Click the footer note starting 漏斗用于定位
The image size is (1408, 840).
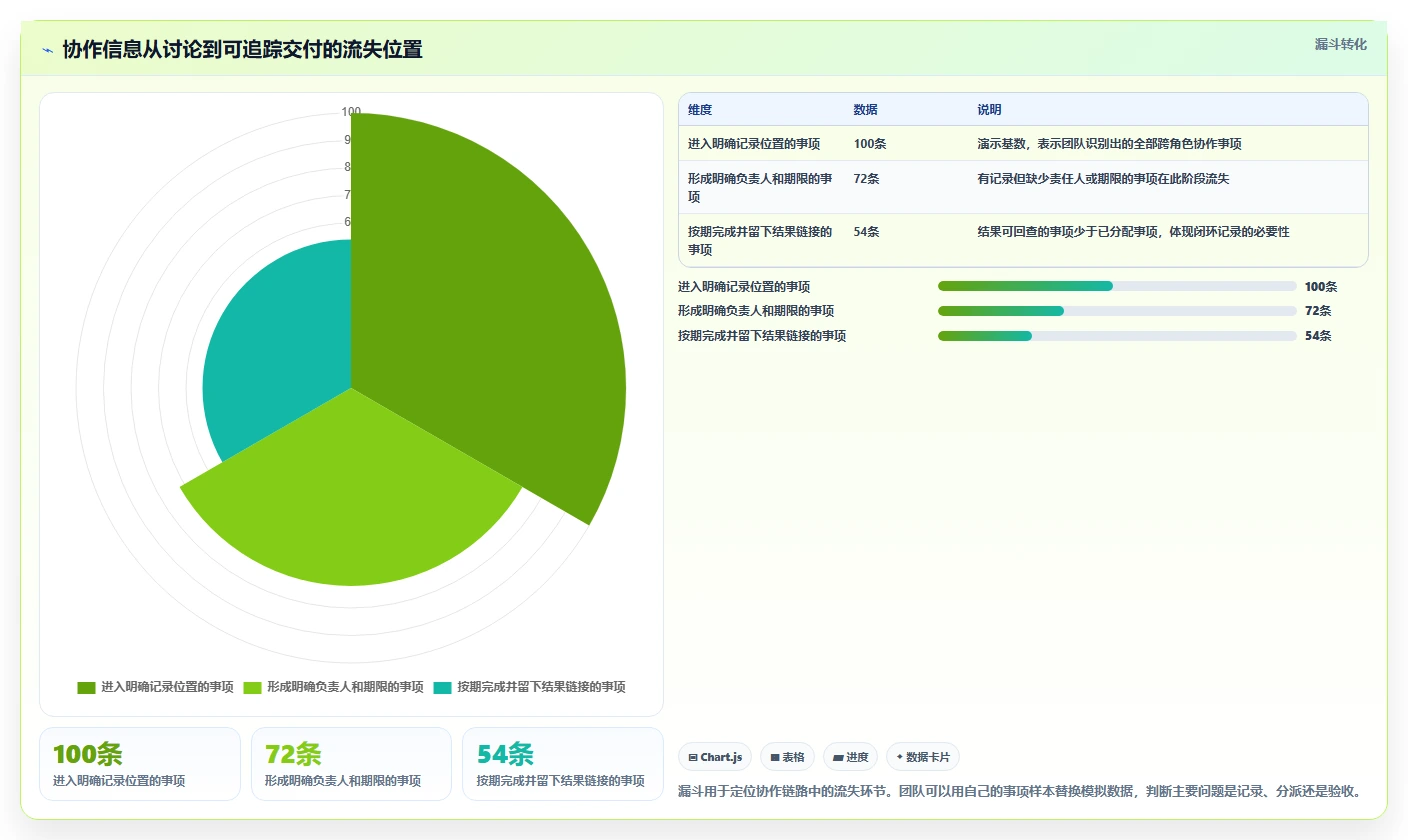pos(1020,792)
